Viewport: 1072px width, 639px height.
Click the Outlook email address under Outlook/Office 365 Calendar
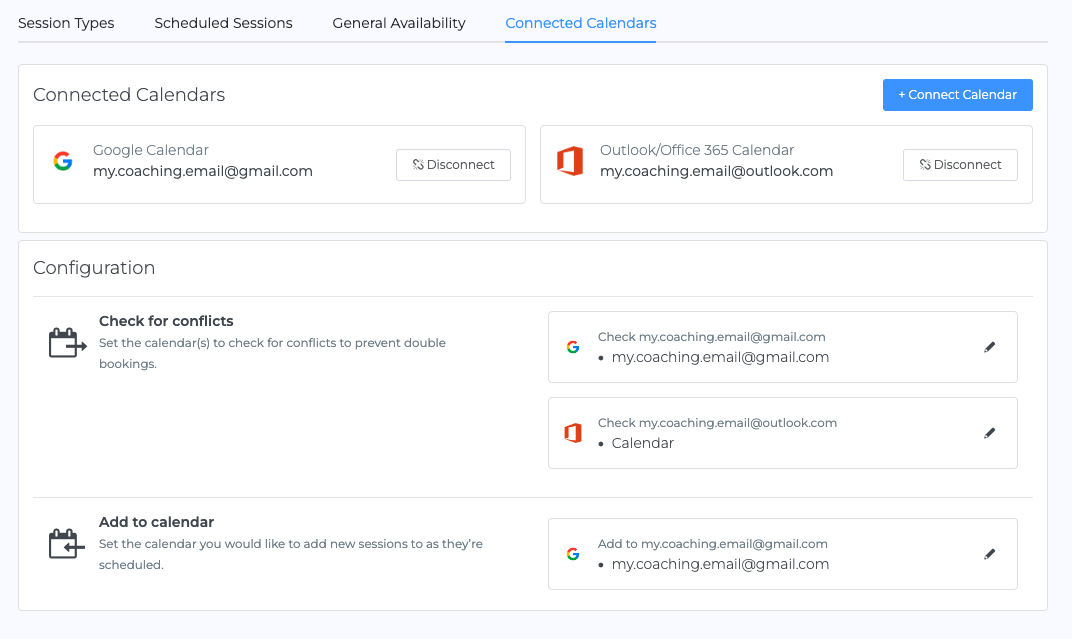(x=716, y=171)
